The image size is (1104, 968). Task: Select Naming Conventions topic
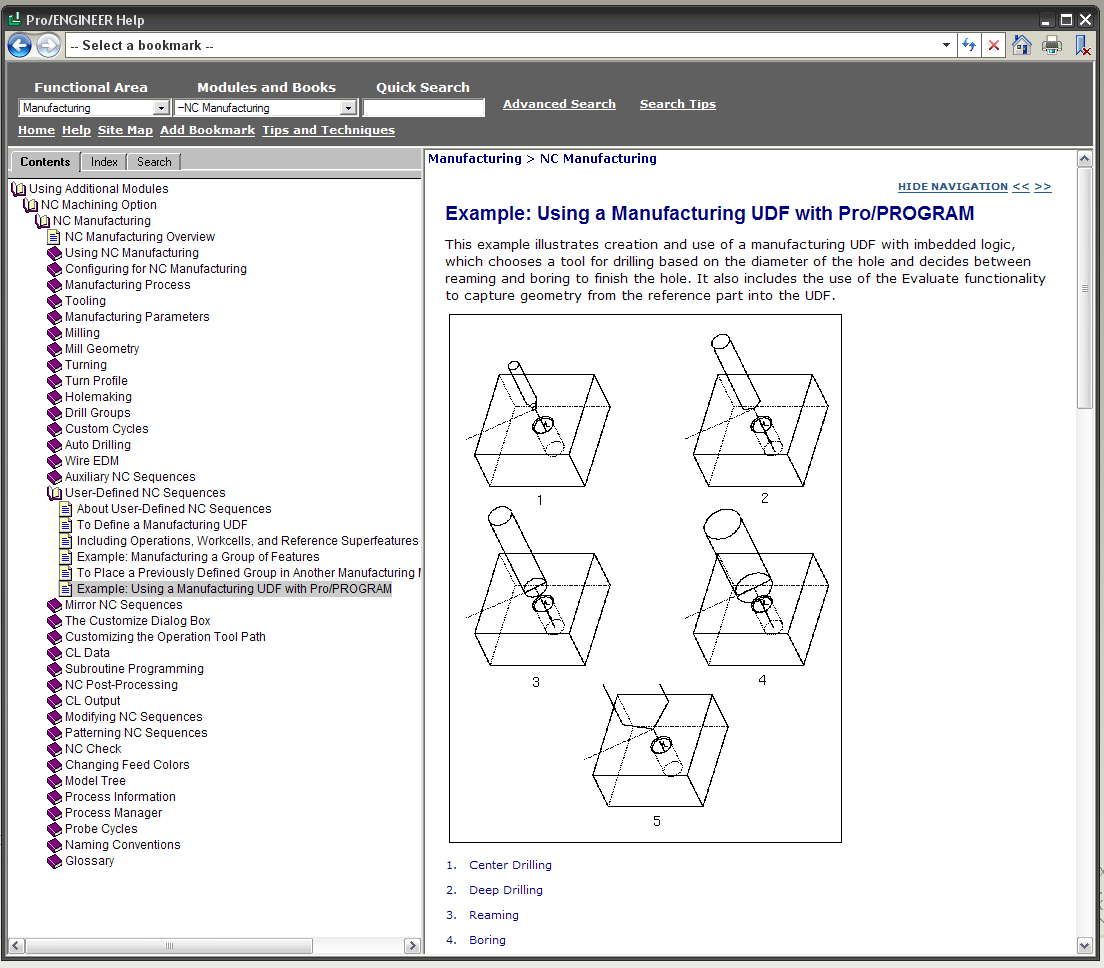click(x=123, y=845)
